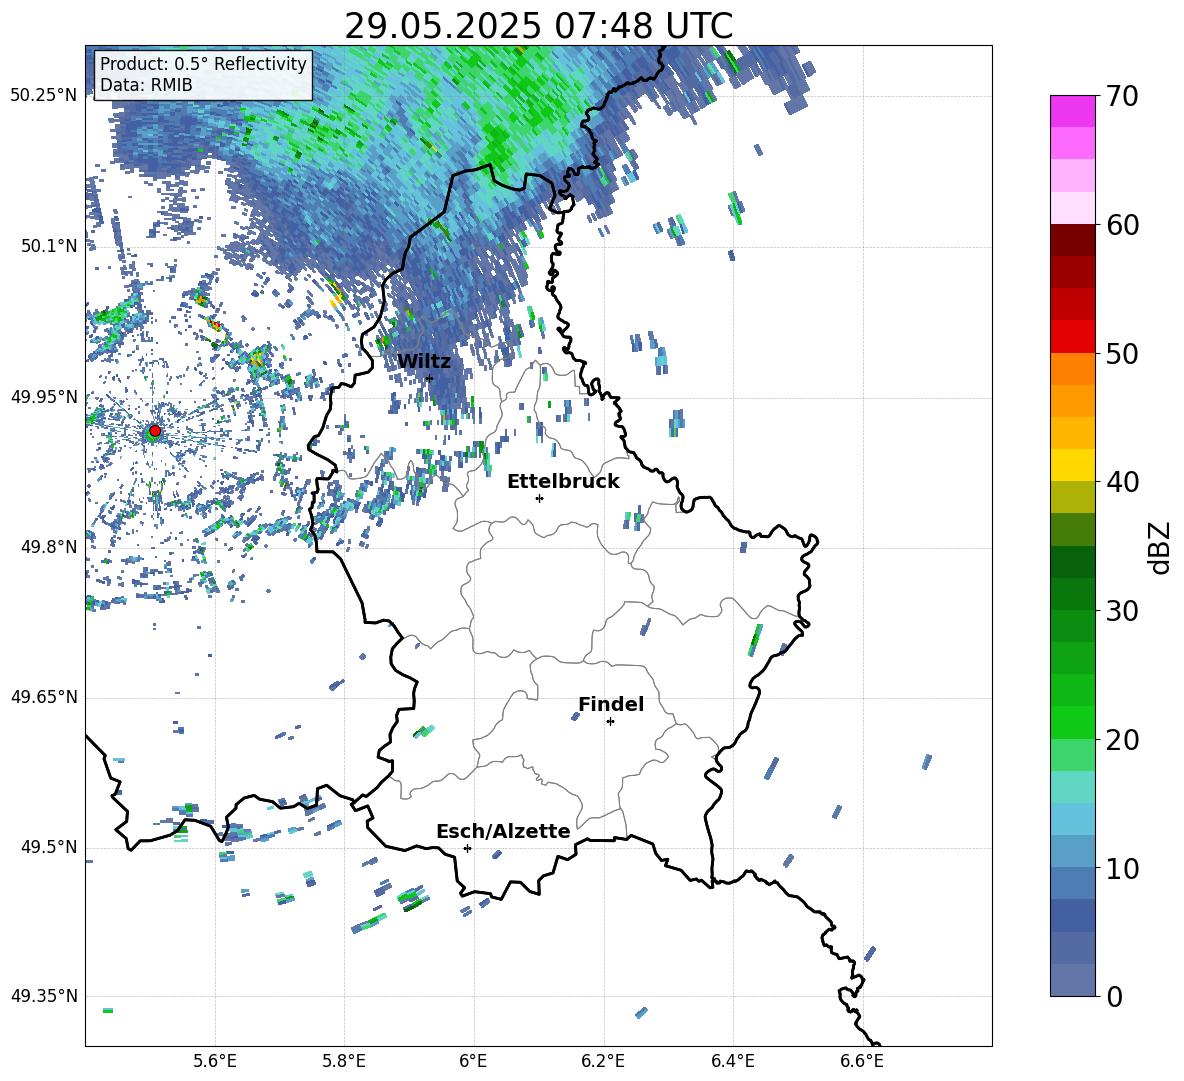
Task: Click the bright red 50 dBZ colorbar segment
Action: pyautogui.click(x=1072, y=337)
